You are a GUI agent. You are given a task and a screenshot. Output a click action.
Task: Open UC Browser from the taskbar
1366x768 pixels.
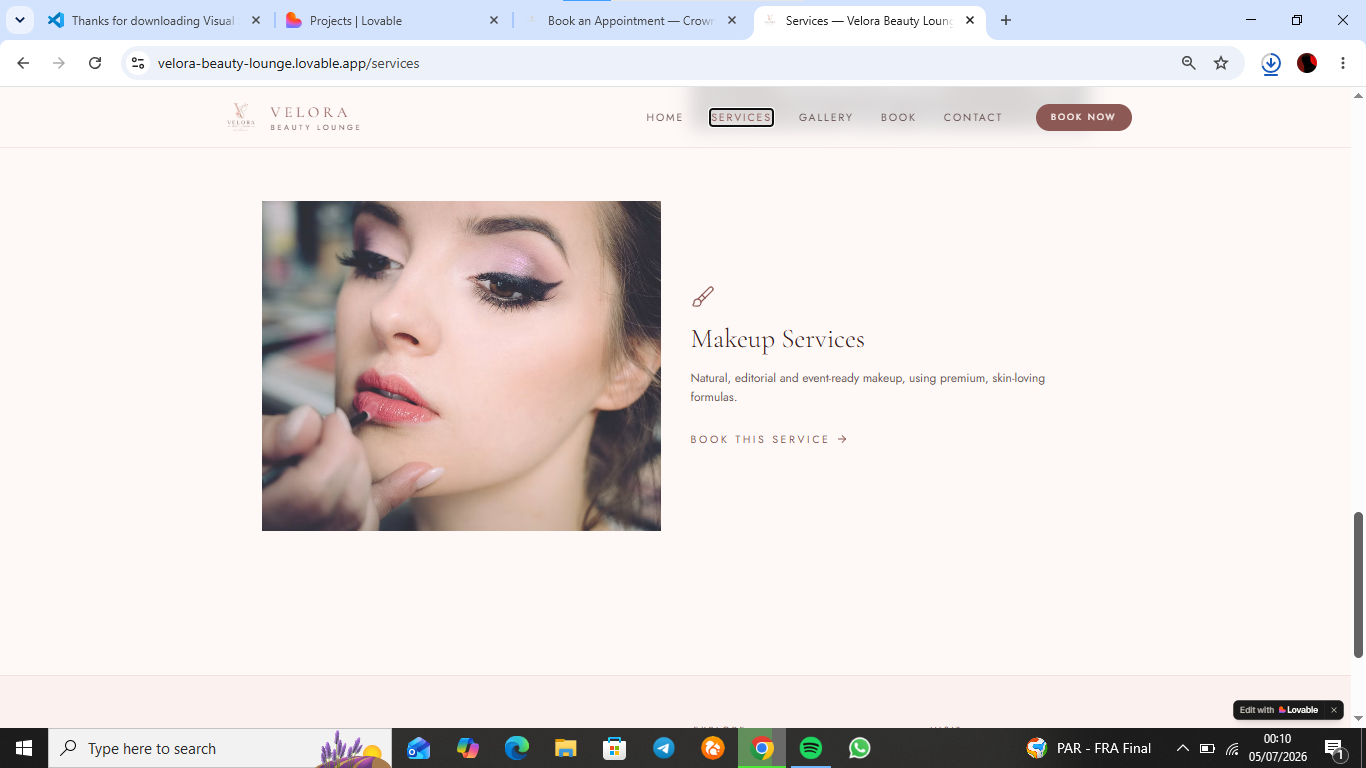pyautogui.click(x=713, y=748)
